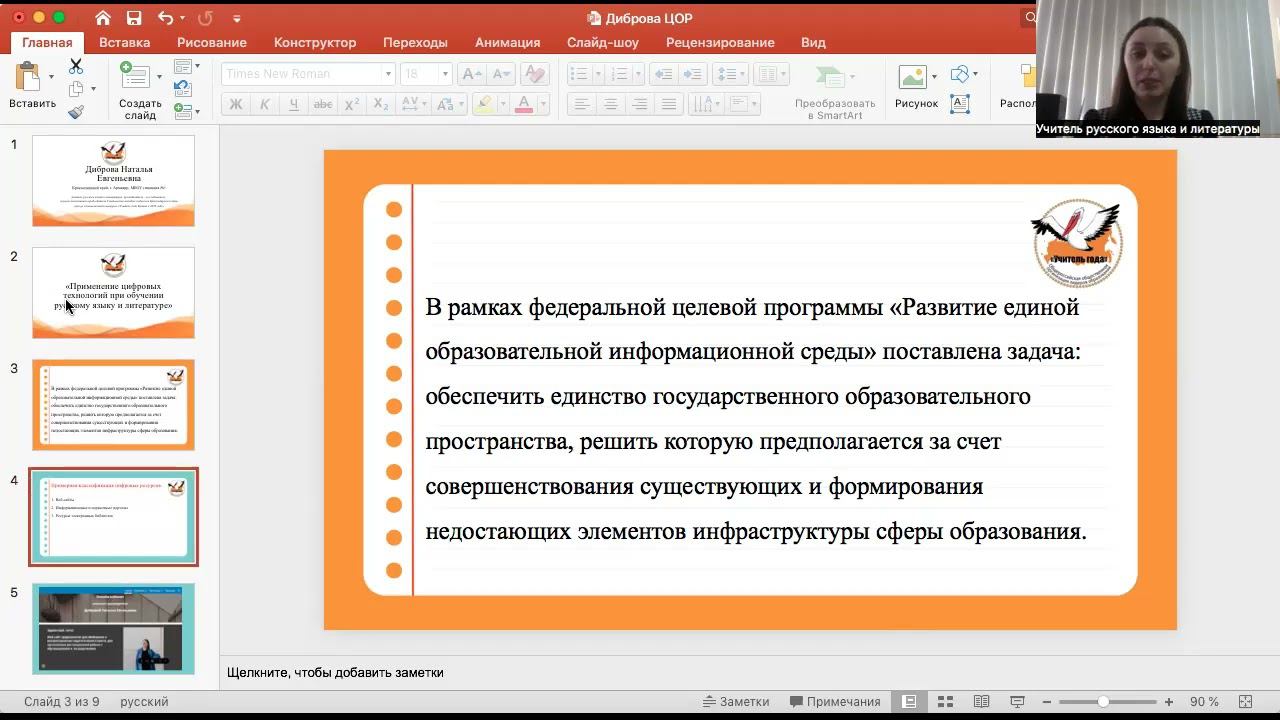This screenshot has height=720, width=1280.
Task: Apply subscript formatting
Action: (381, 104)
